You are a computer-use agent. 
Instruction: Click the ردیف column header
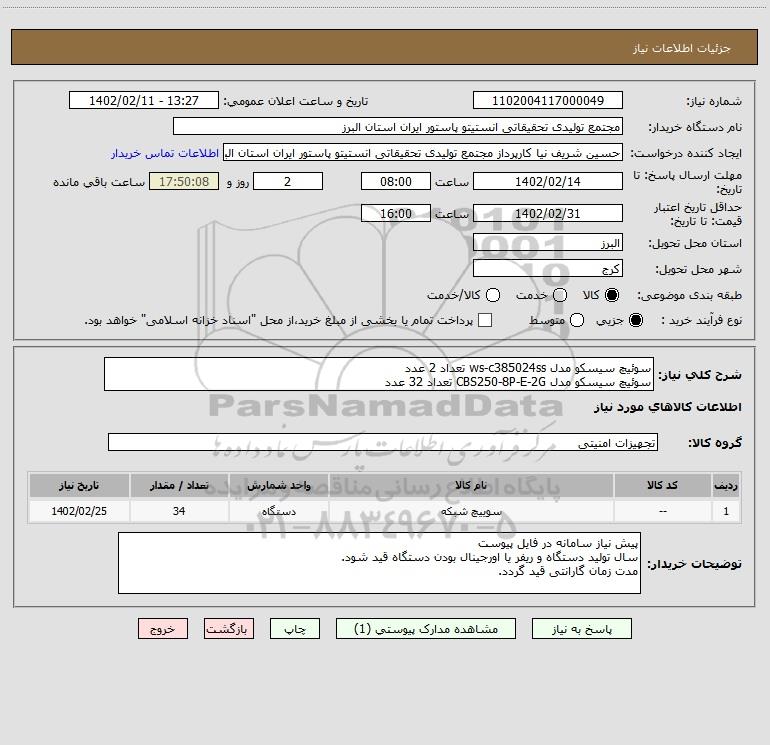click(x=726, y=485)
